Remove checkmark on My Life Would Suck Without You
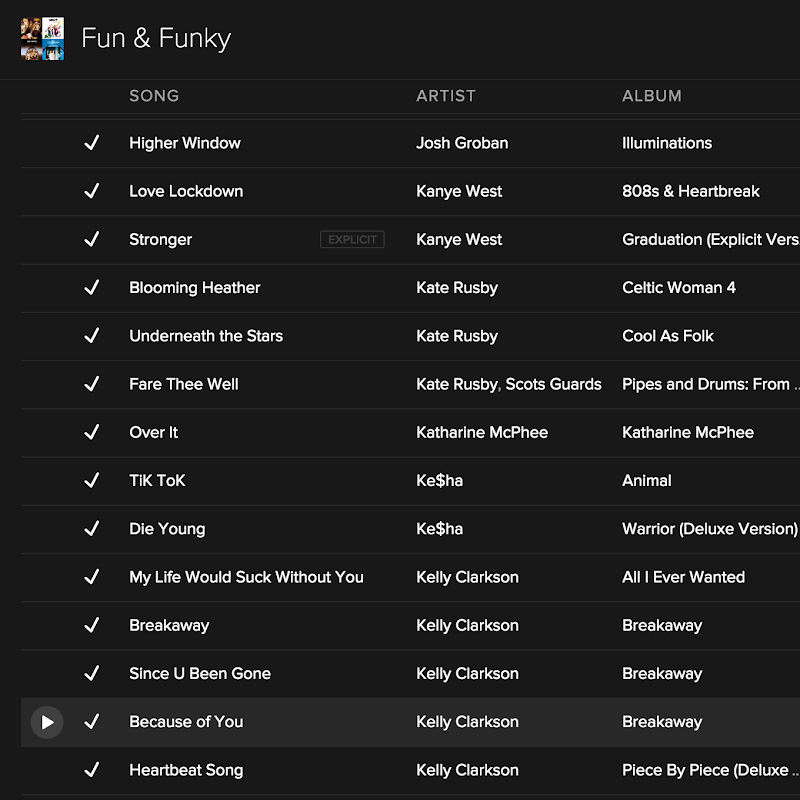The image size is (800, 800). click(92, 577)
